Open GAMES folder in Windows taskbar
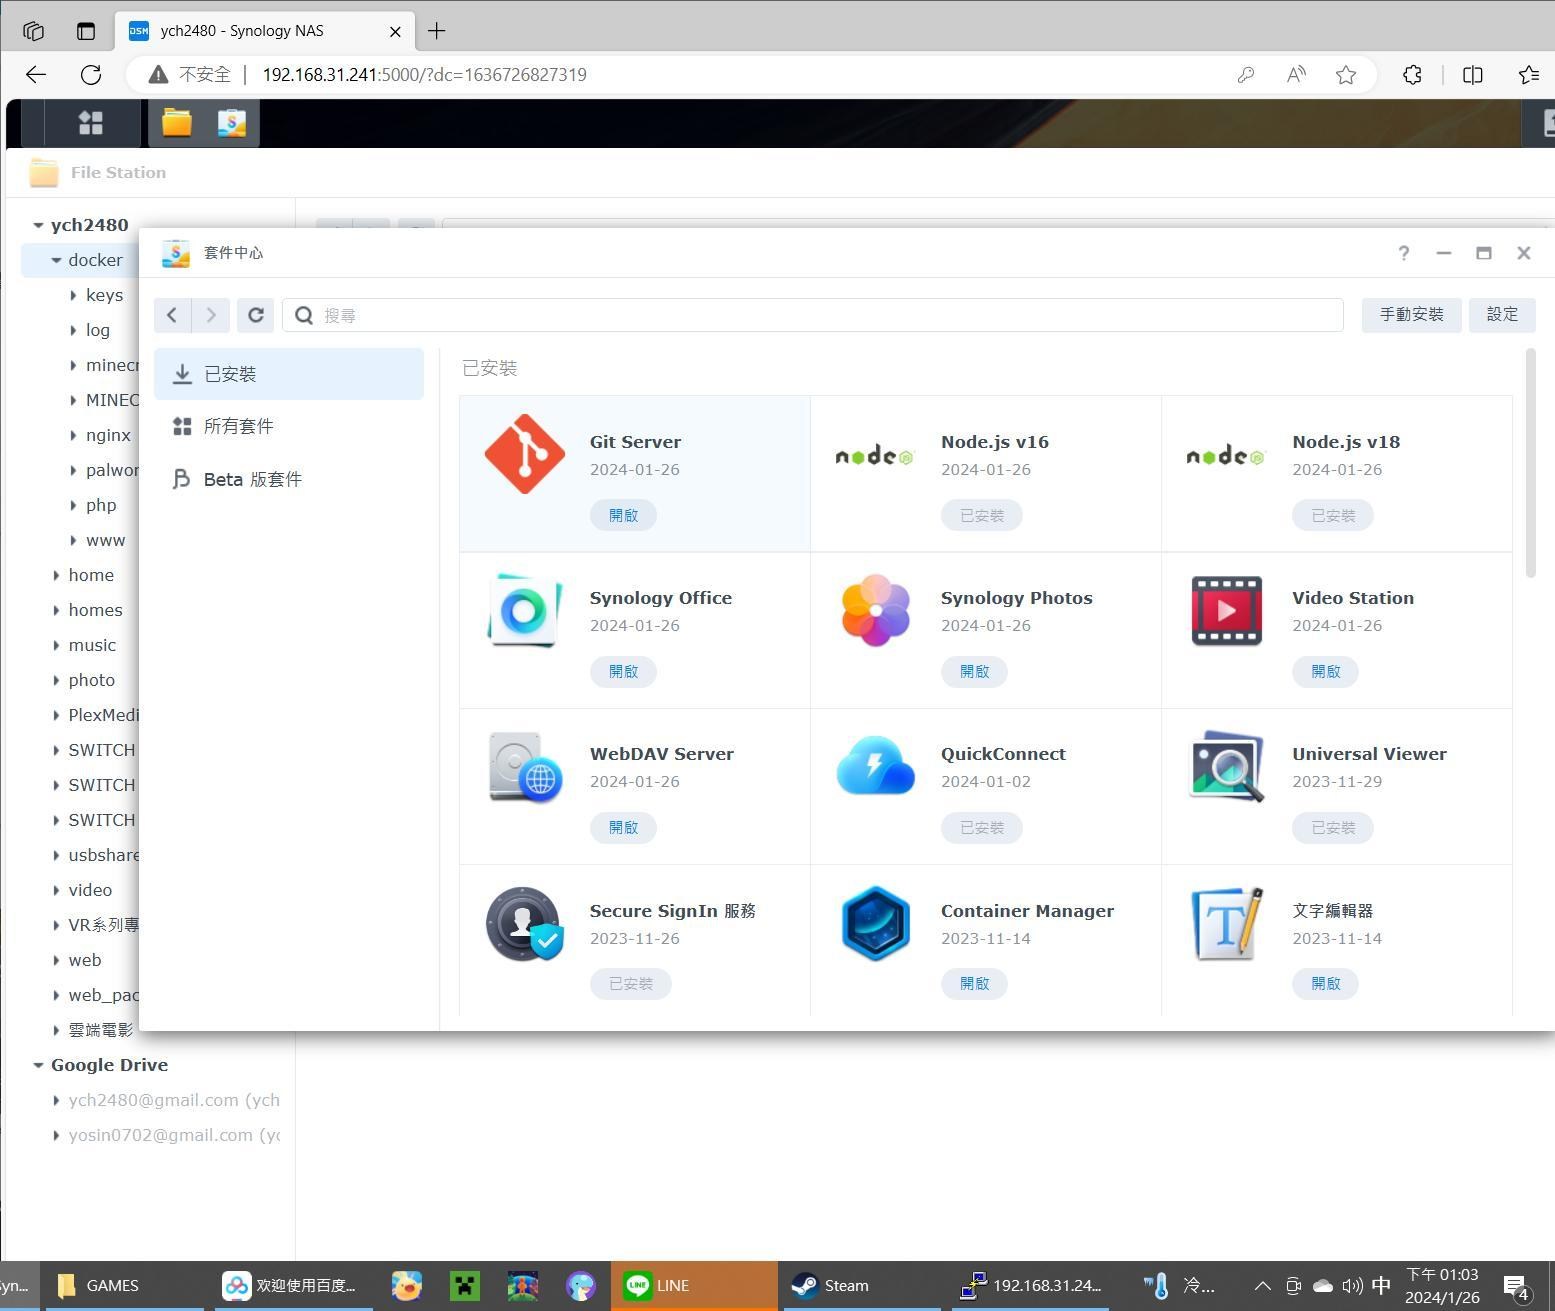This screenshot has height=1311, width=1555. click(x=127, y=1285)
